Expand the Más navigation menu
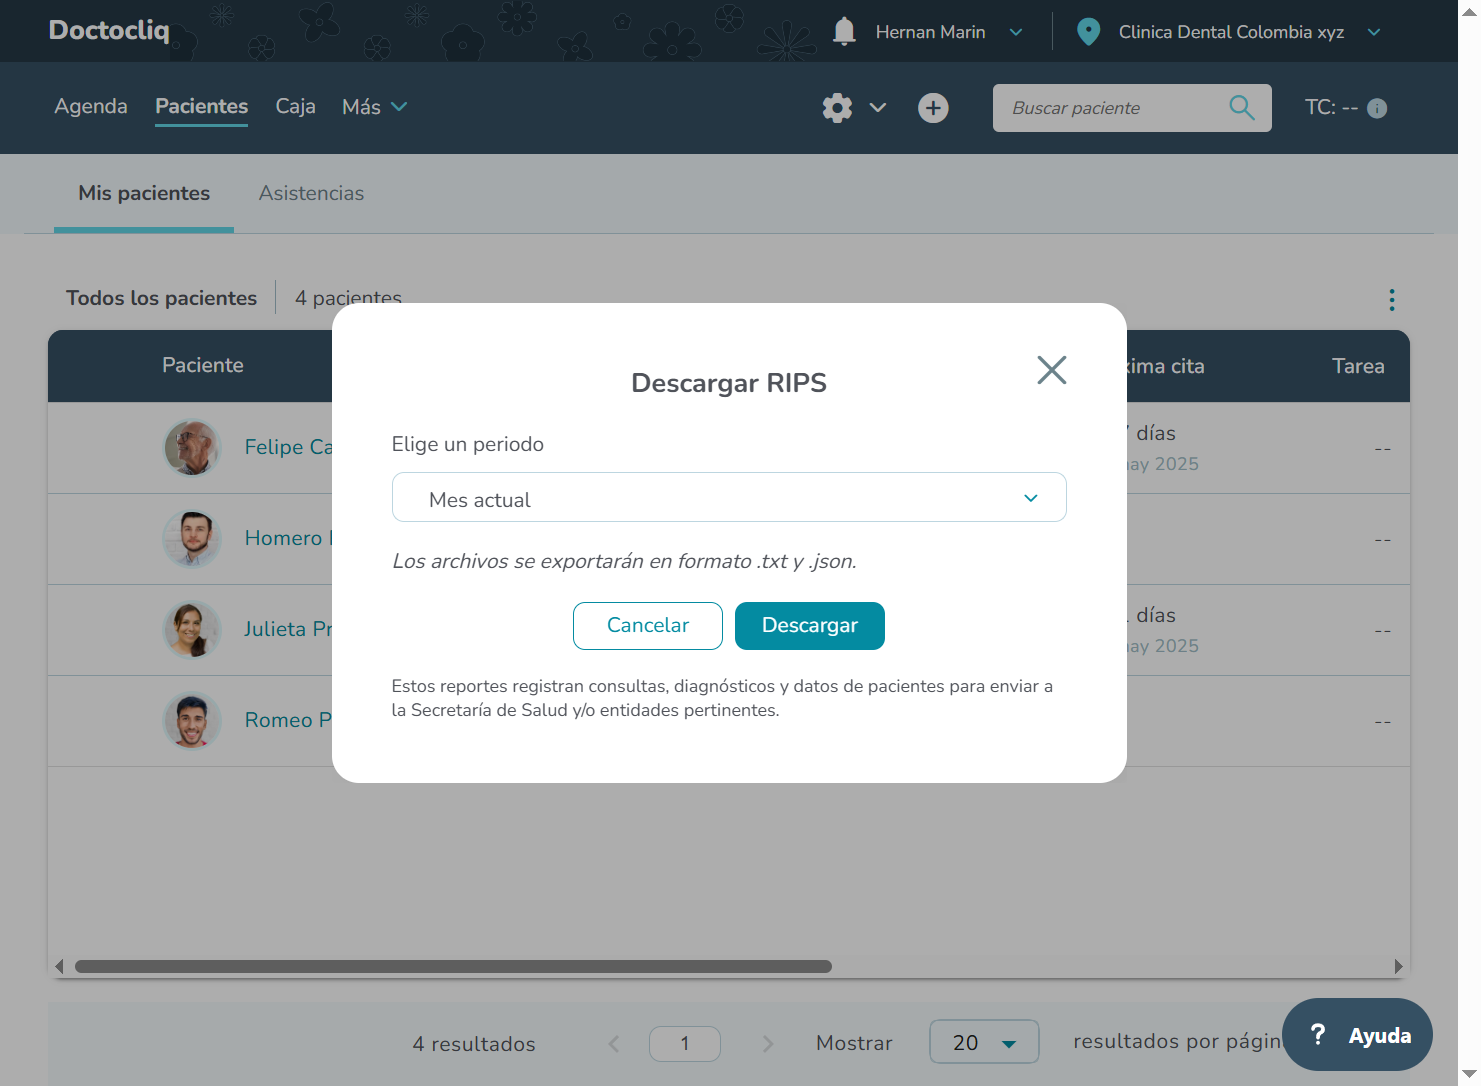Screen dimensions: 1481x1086 374,107
